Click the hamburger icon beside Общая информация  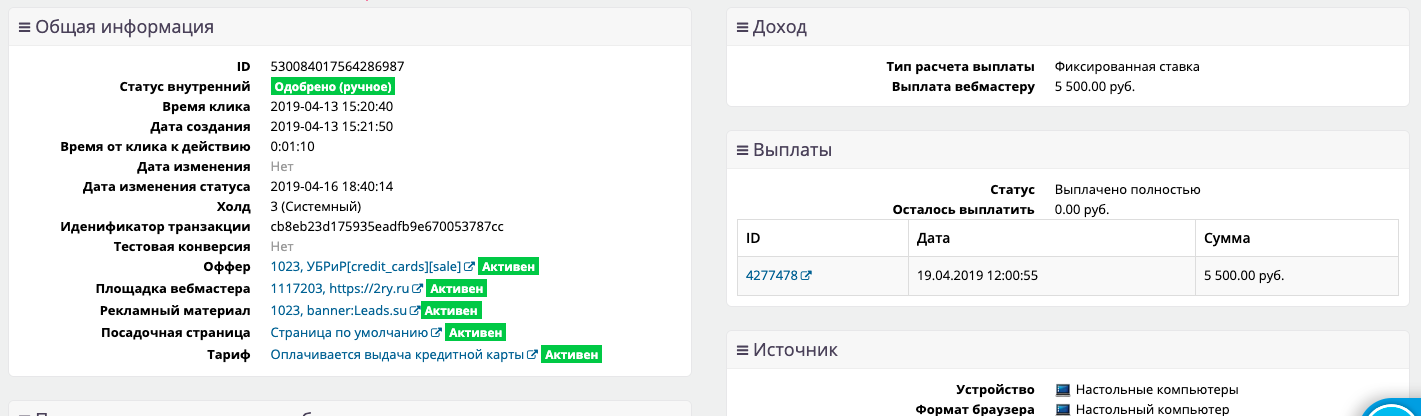click(25, 27)
